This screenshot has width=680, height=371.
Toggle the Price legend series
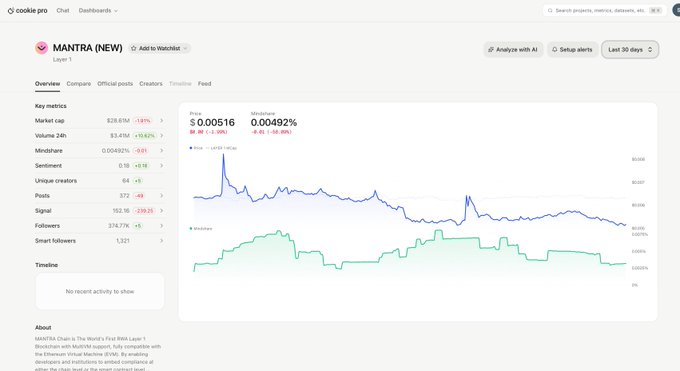tap(196, 148)
